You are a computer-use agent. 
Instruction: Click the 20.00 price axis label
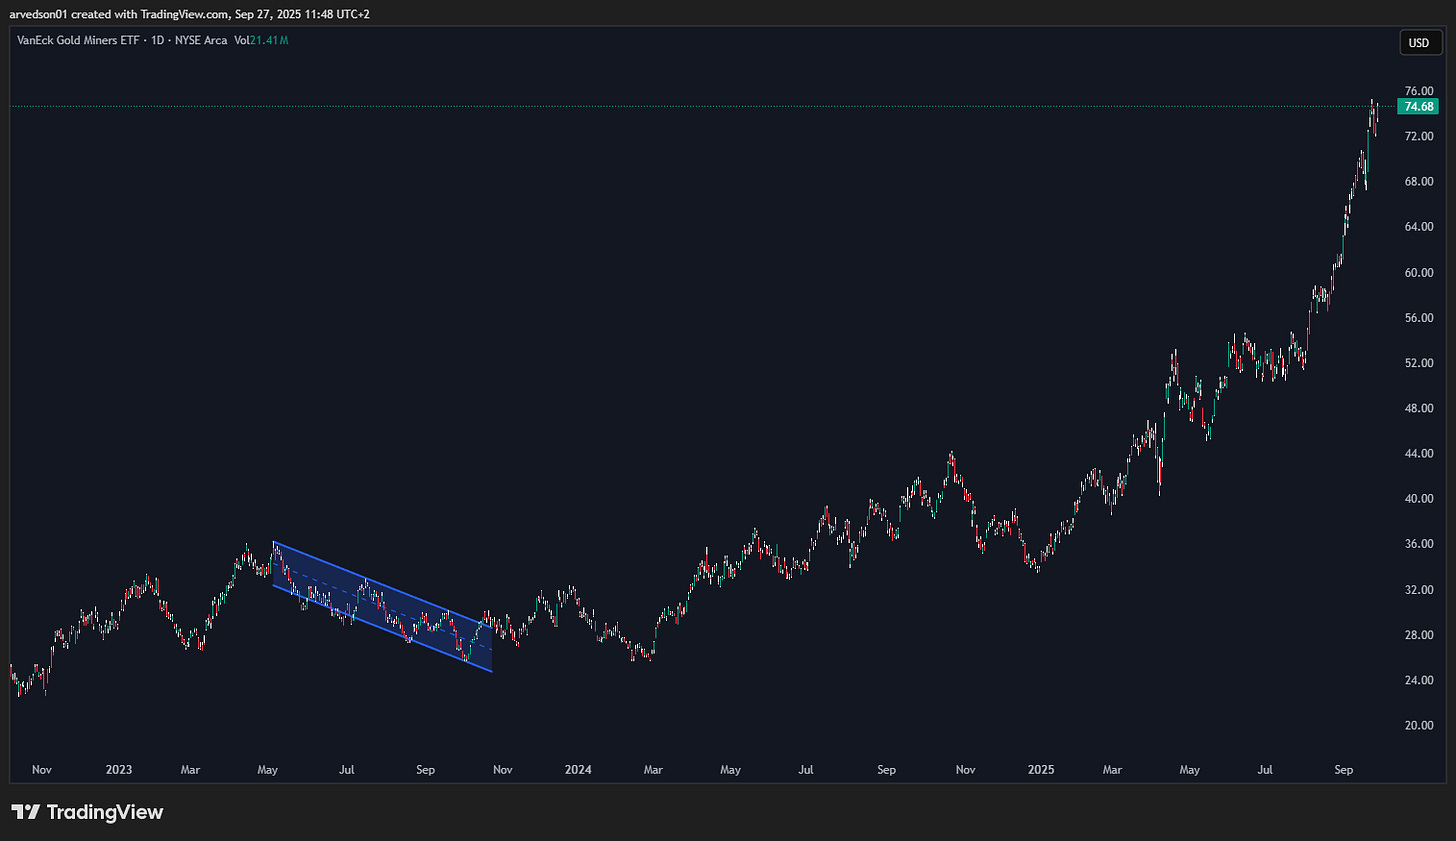[1419, 726]
